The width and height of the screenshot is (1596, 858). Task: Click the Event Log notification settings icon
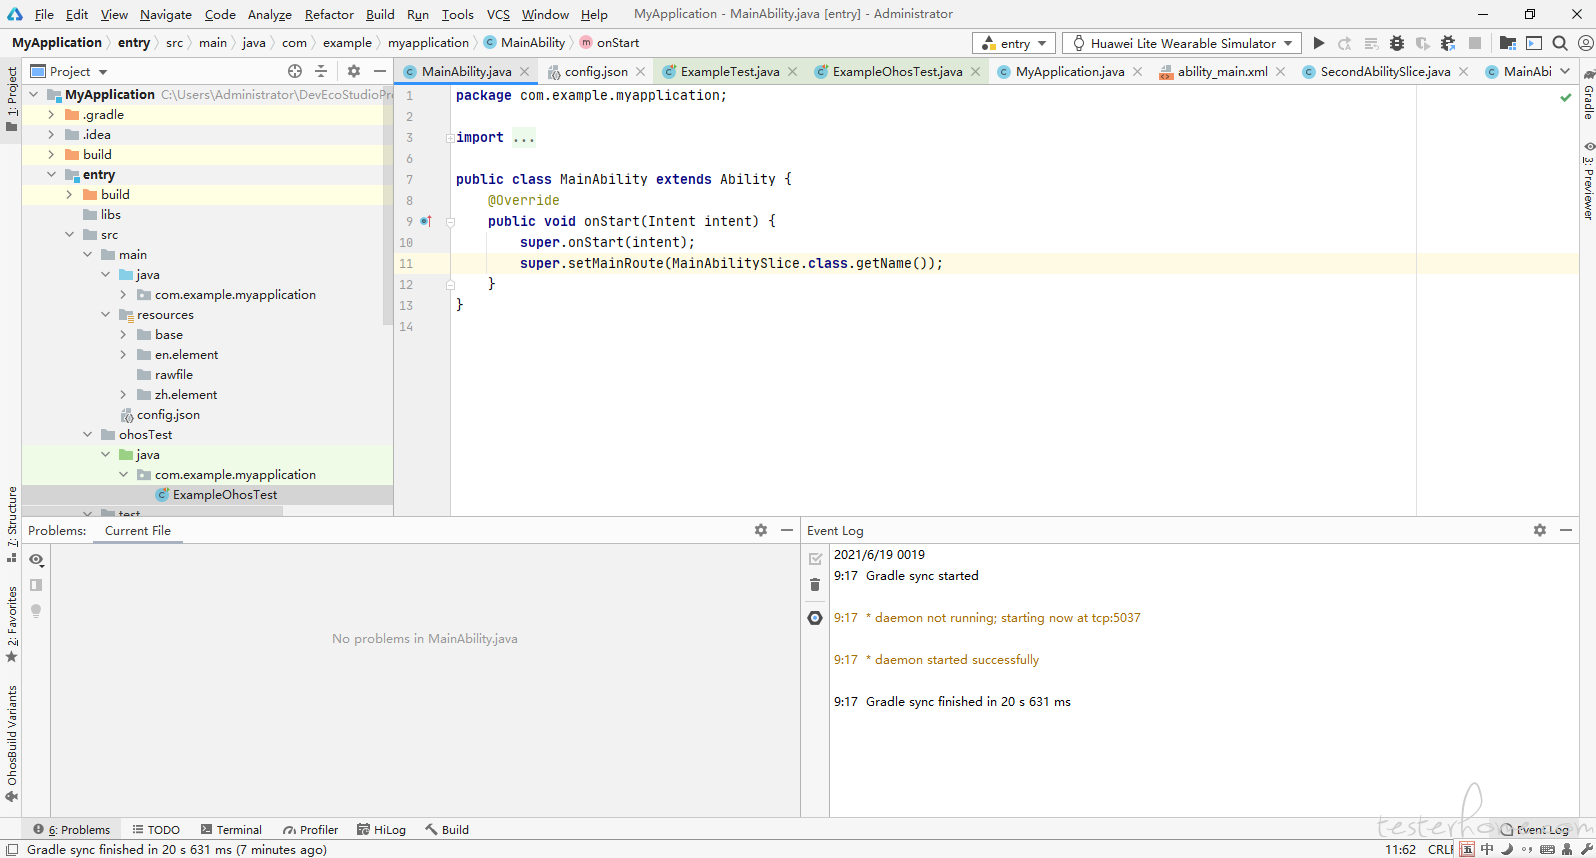(x=815, y=618)
